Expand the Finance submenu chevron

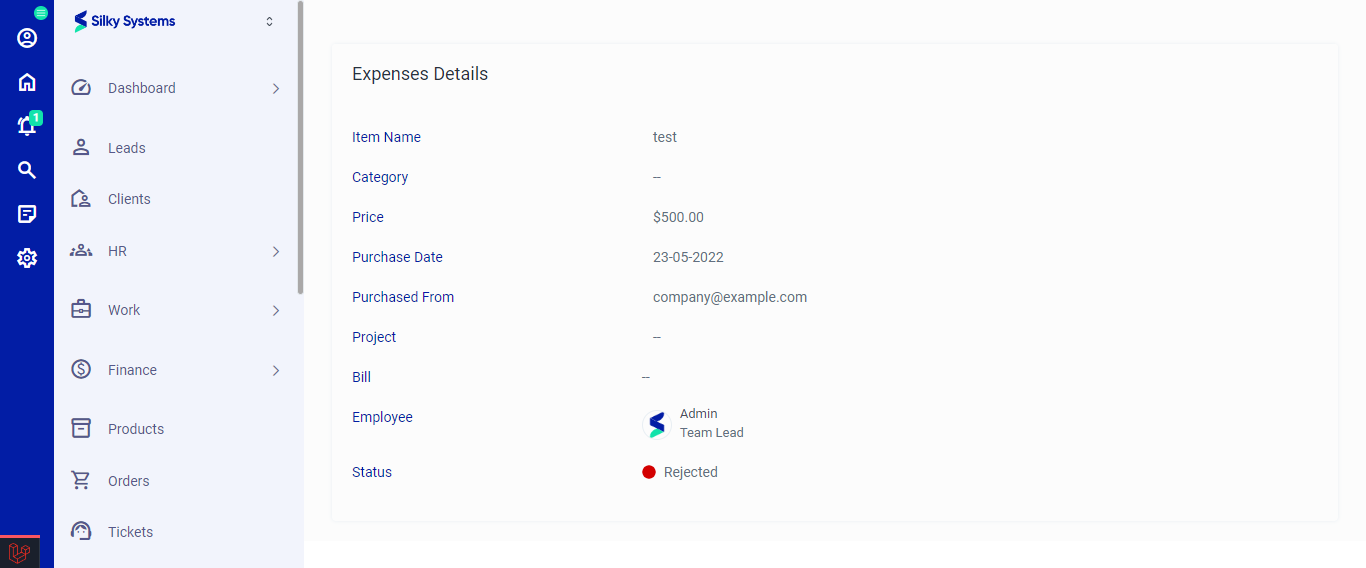click(x=276, y=370)
